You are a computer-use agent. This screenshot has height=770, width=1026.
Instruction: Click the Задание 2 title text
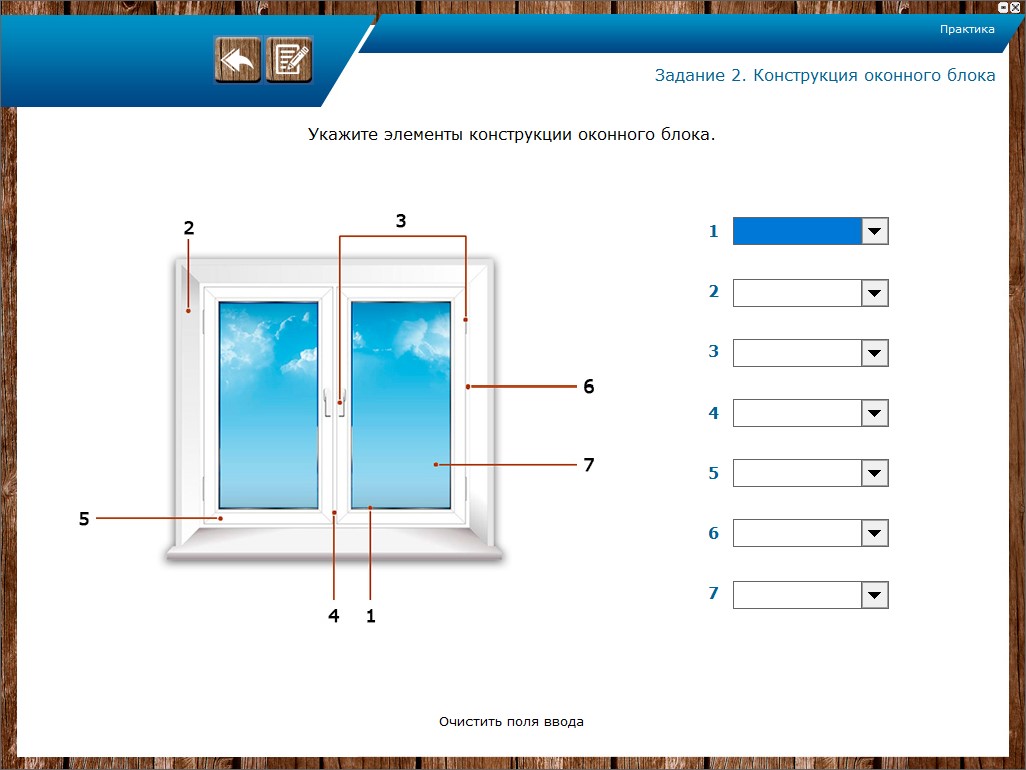pos(825,76)
